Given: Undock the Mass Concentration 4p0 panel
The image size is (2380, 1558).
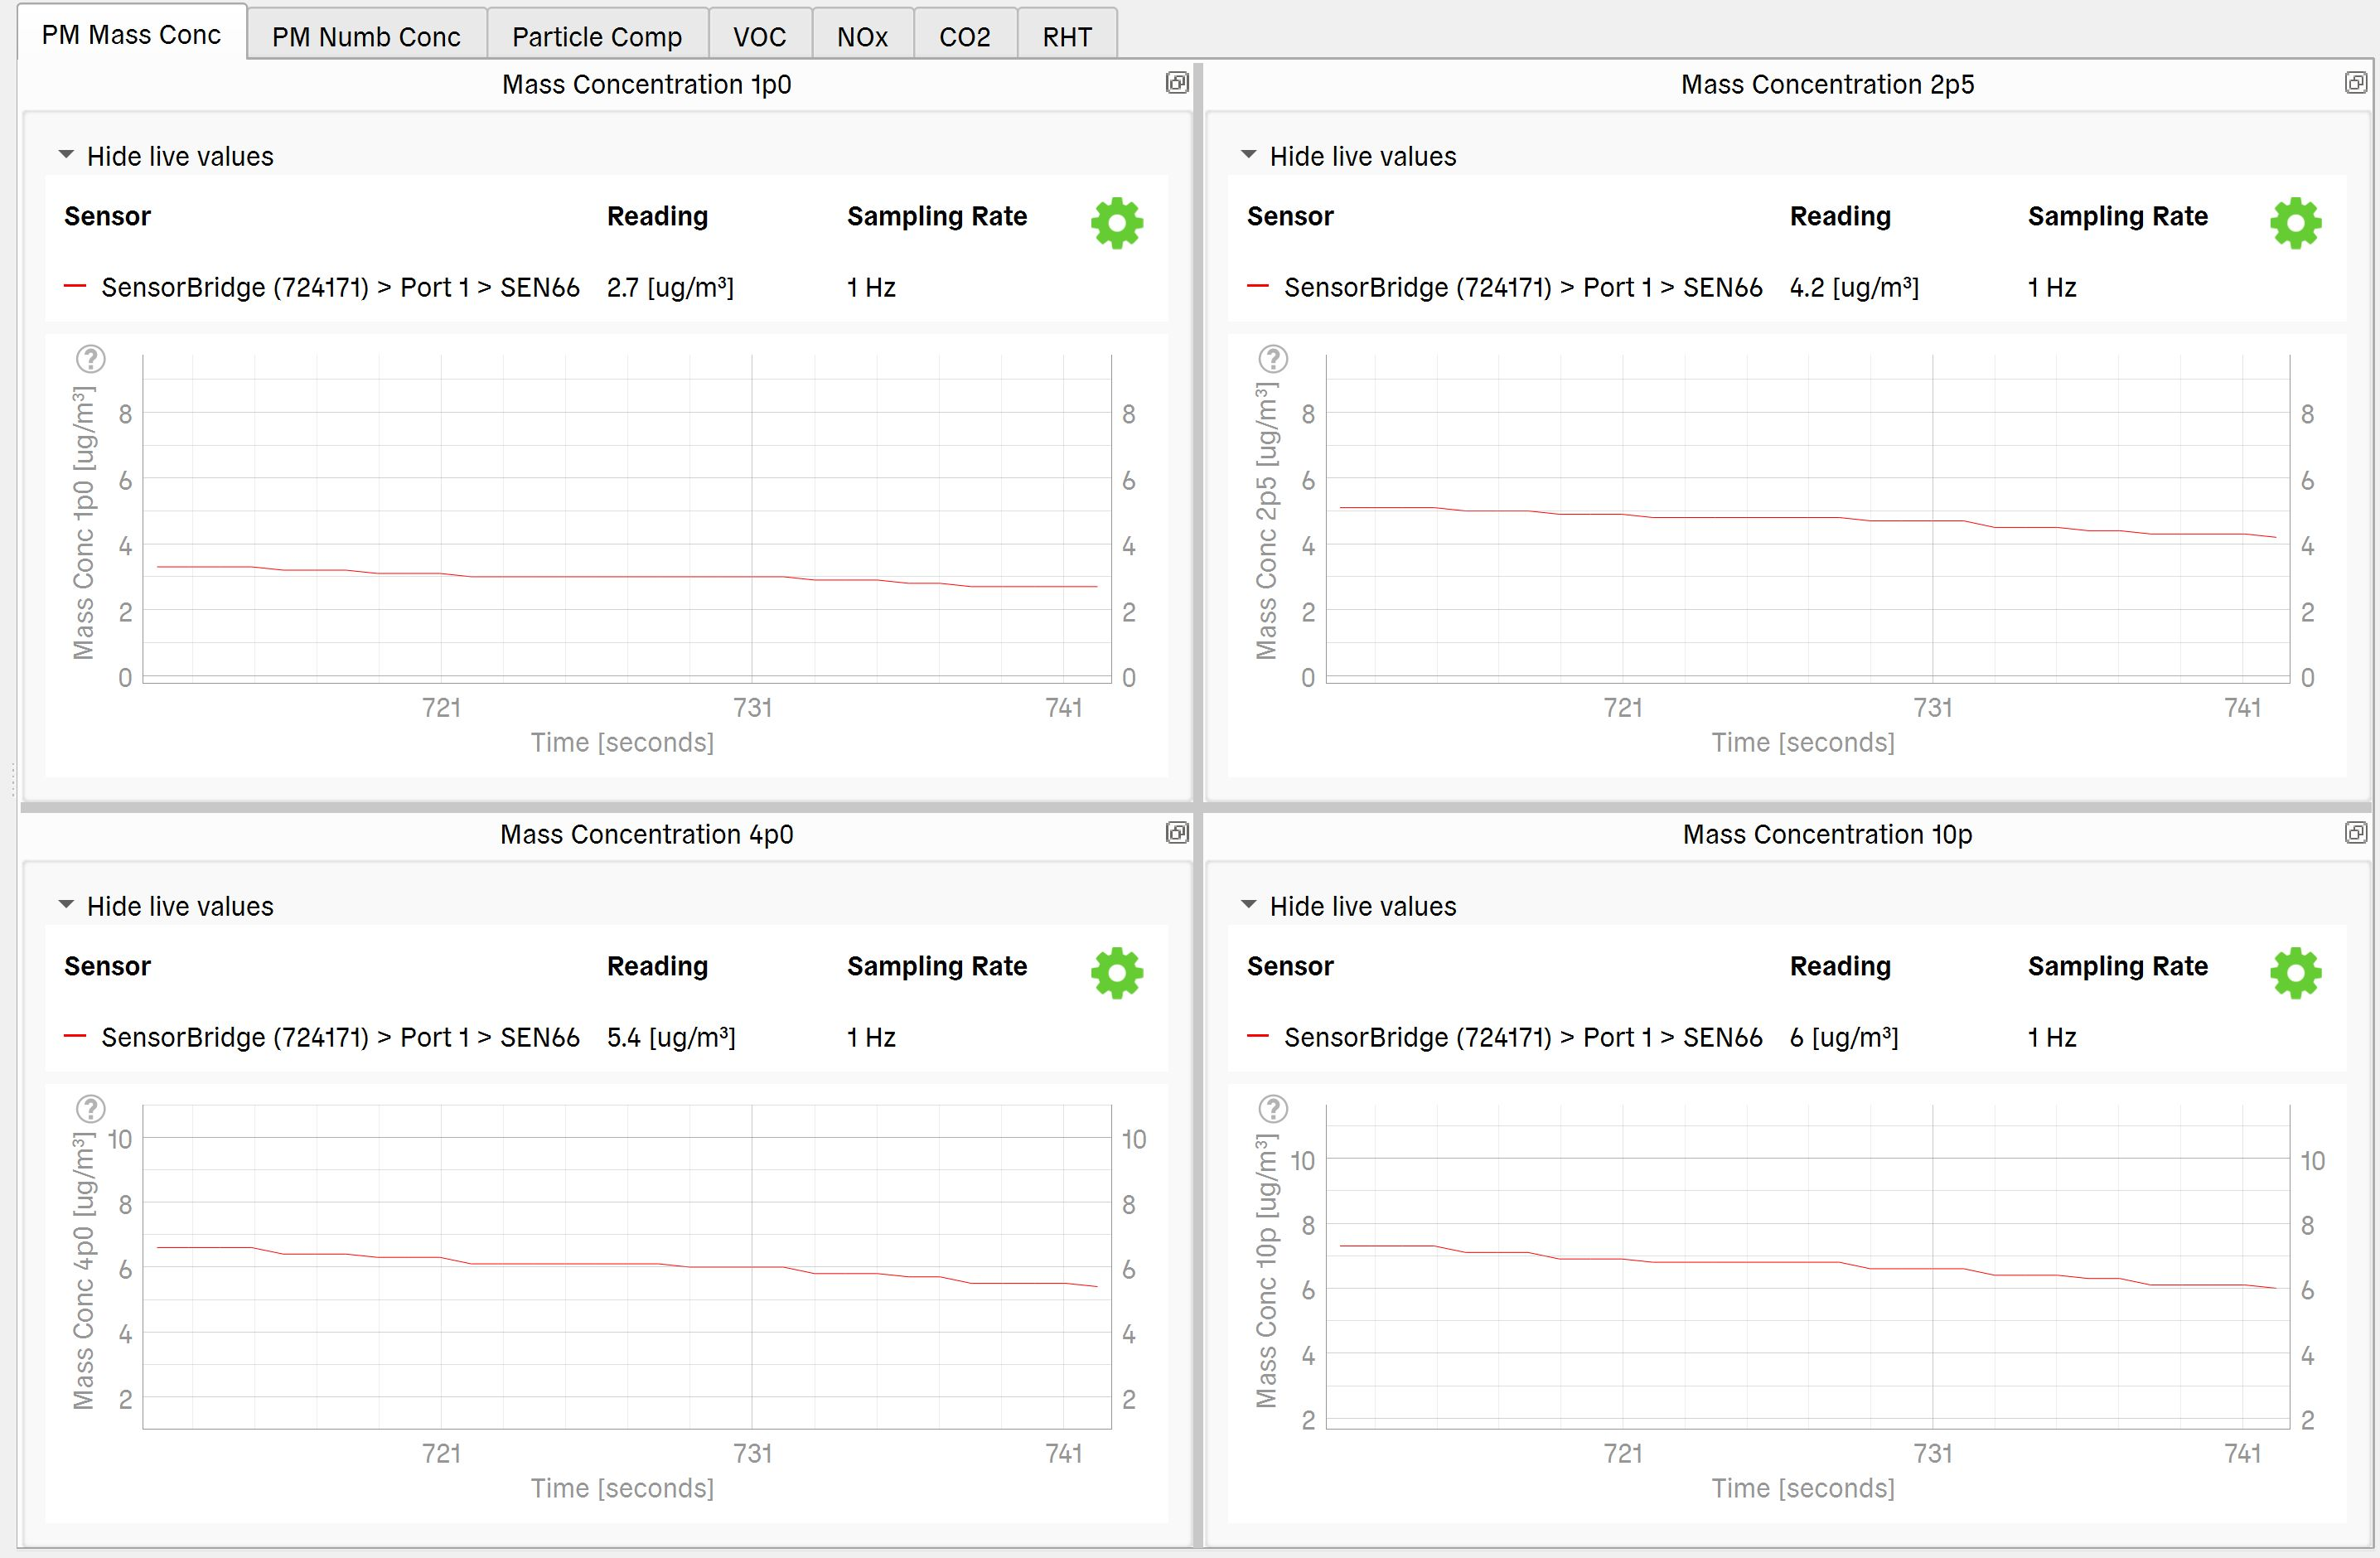Looking at the screenshot, I should pyautogui.click(x=1177, y=833).
